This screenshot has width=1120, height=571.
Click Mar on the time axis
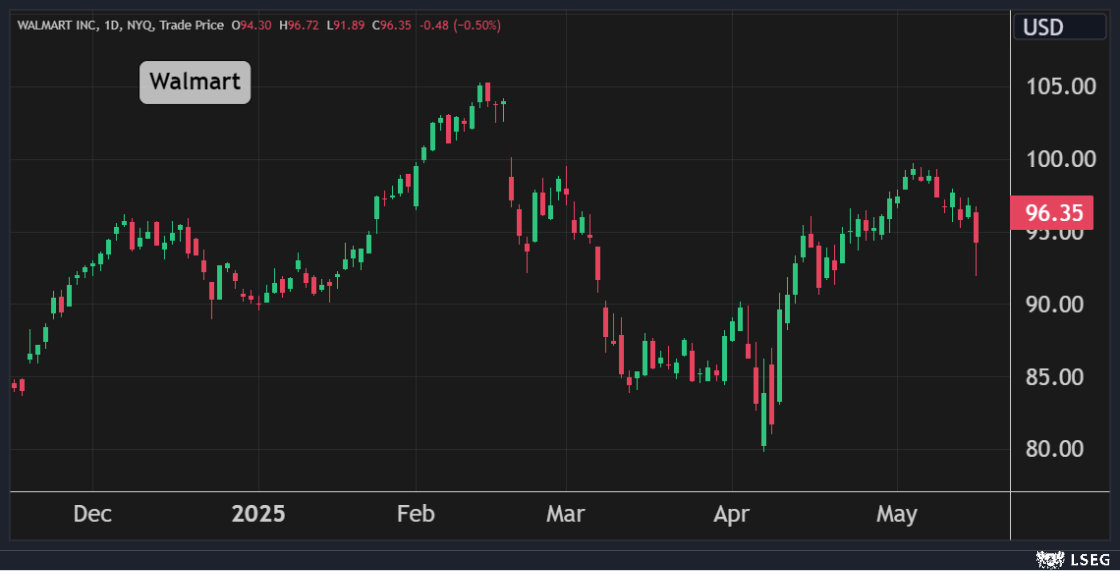(x=566, y=515)
